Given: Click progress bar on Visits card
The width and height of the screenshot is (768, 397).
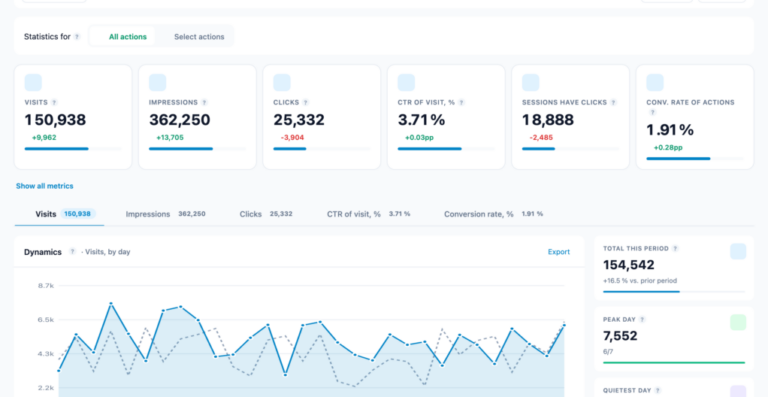Looking at the screenshot, I should click(x=73, y=149).
